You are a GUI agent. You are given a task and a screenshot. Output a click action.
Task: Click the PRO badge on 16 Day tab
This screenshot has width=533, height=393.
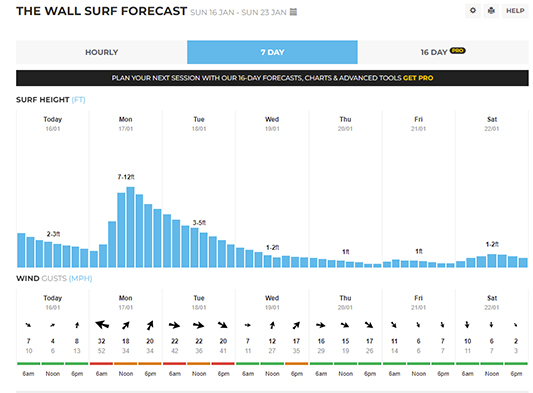(x=458, y=51)
